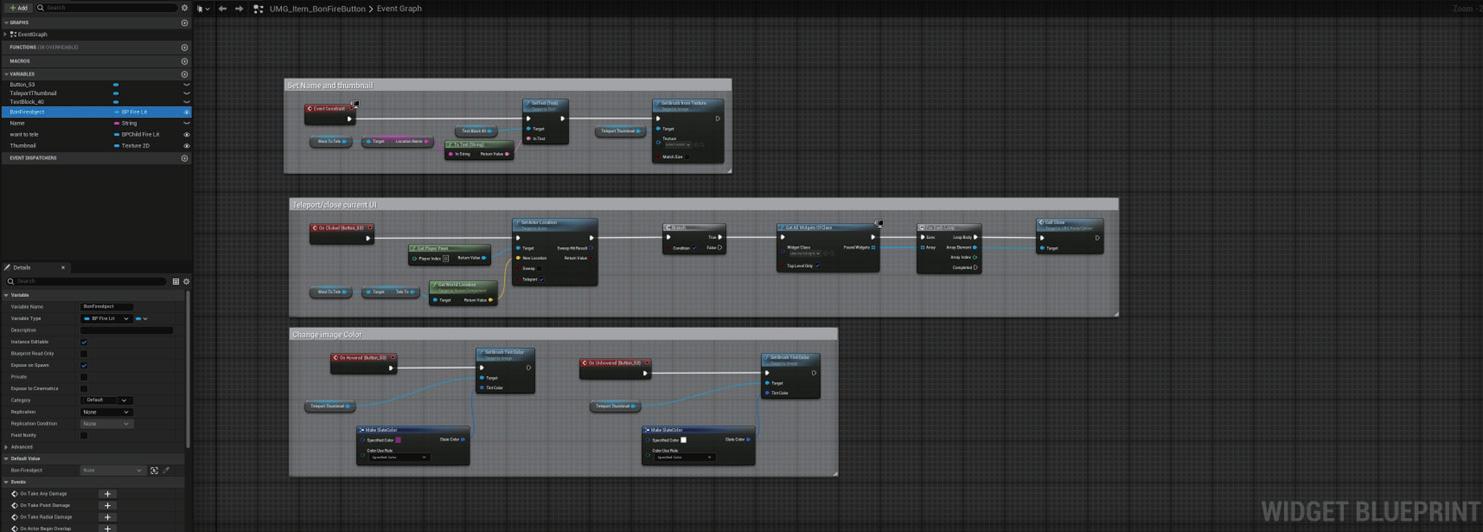Add a new function with plus icon
The height and width of the screenshot is (532, 1483).
[x=184, y=47]
